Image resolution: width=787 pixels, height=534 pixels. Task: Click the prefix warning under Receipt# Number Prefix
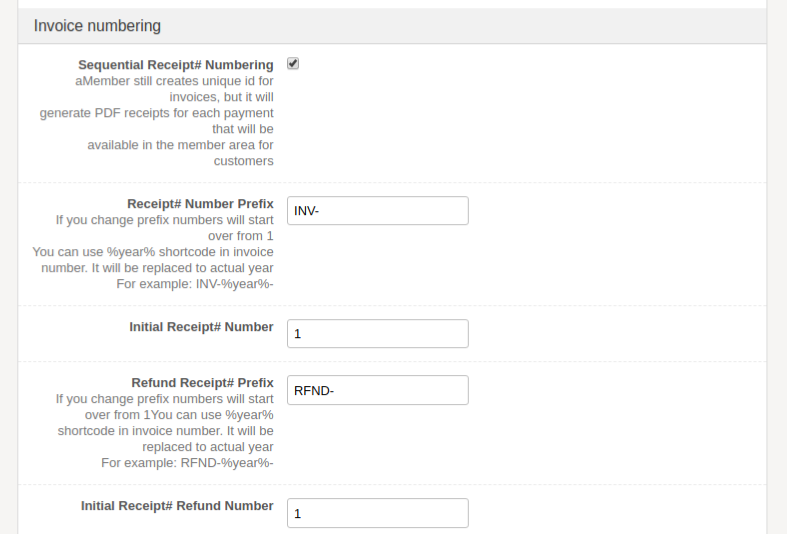164,220
